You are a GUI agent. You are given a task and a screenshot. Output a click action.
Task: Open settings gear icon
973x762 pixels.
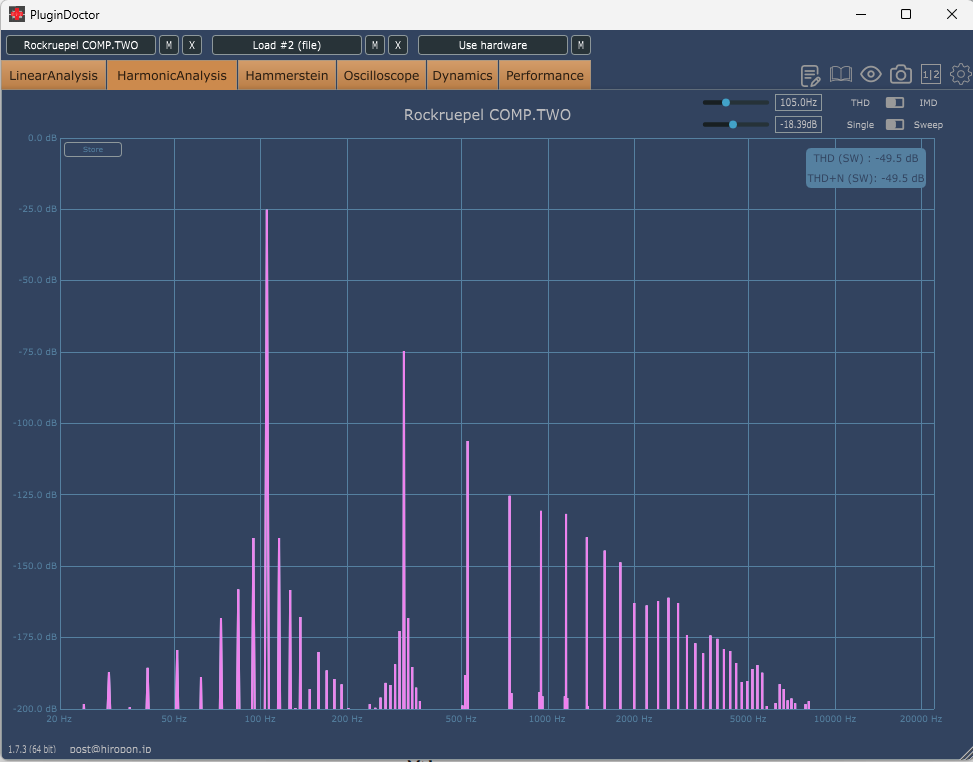pyautogui.click(x=961, y=74)
